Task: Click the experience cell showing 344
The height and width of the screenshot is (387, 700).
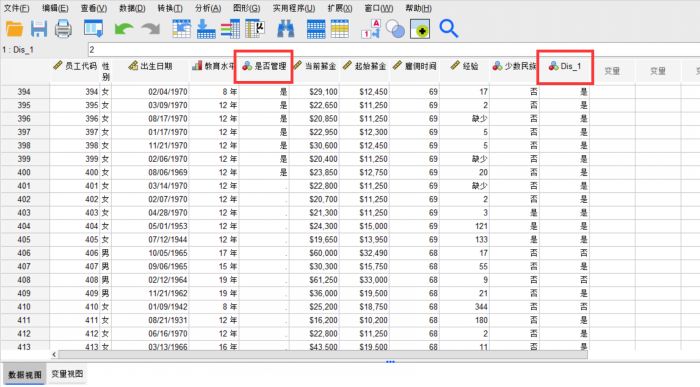Action: coord(464,307)
